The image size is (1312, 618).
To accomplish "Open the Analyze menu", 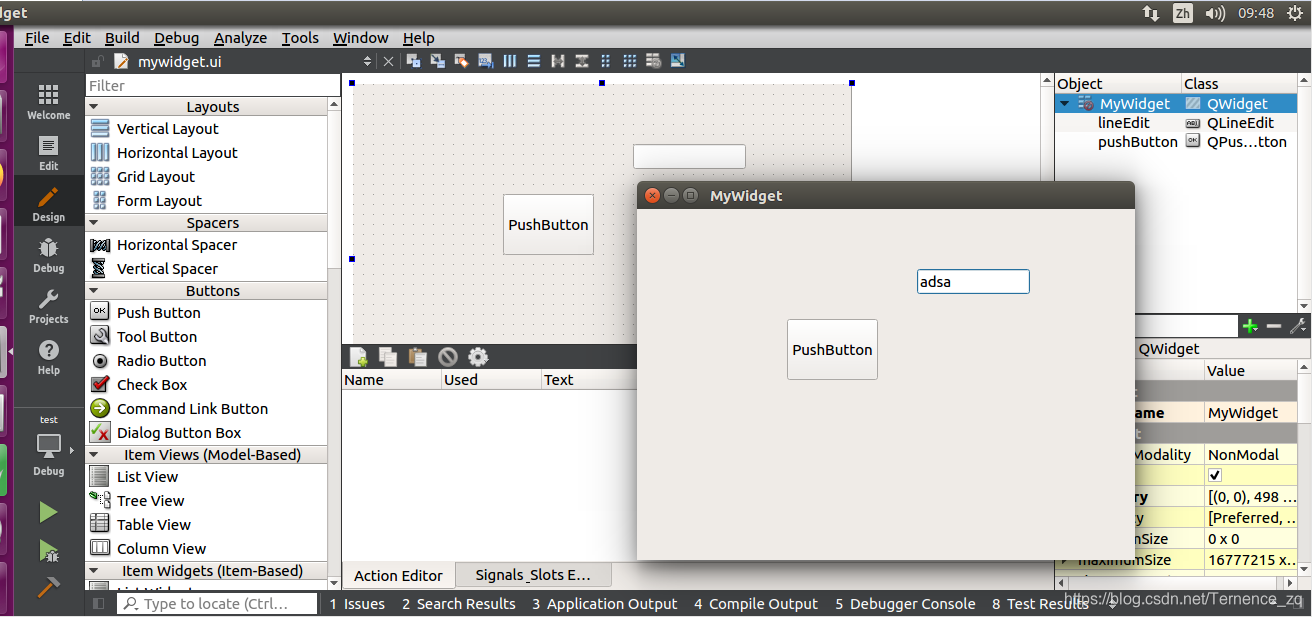I will pos(240,38).
